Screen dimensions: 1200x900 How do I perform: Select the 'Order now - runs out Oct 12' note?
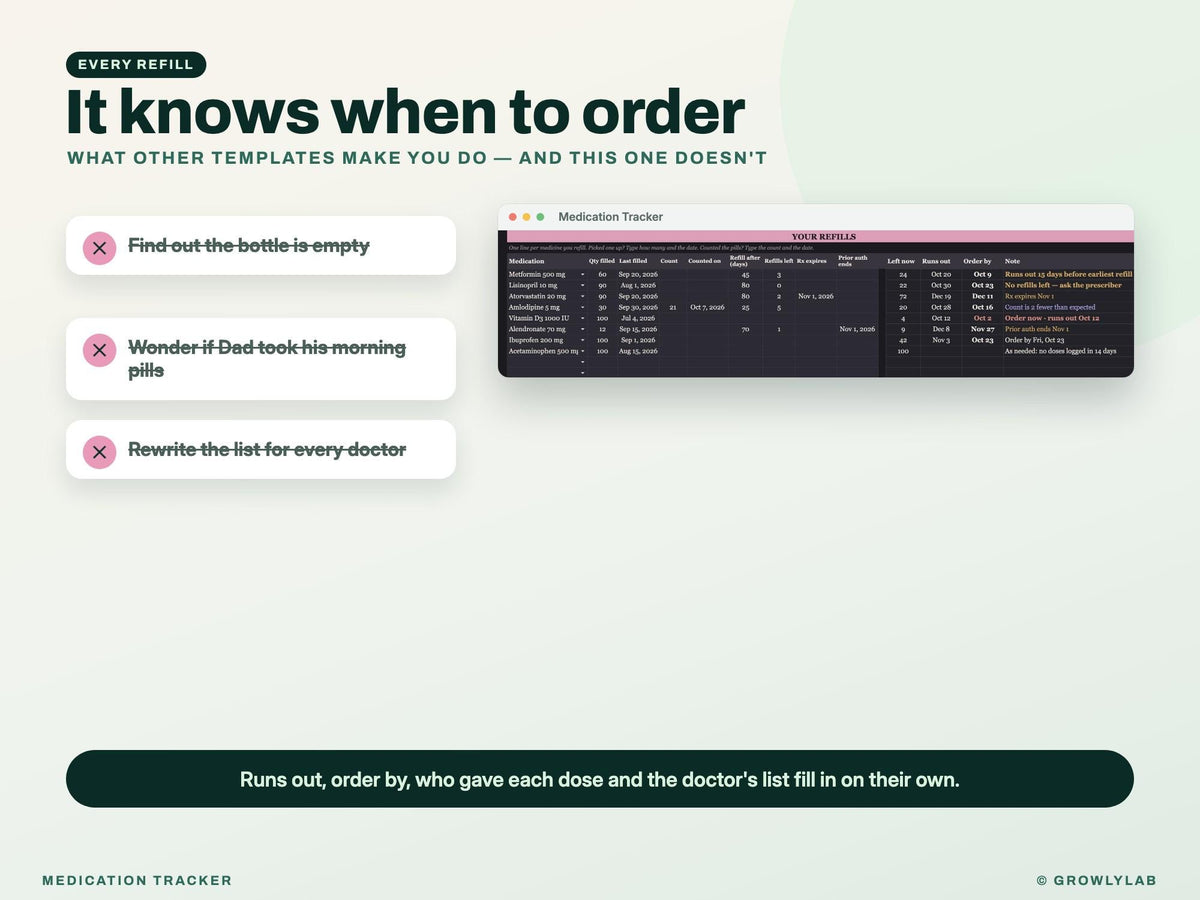pyautogui.click(x=1052, y=318)
